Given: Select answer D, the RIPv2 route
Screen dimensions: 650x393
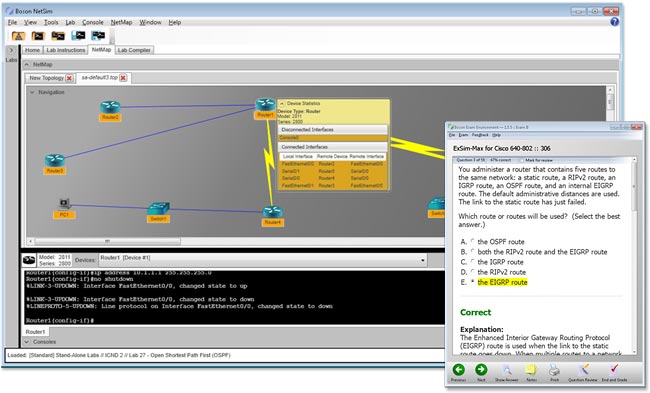Looking at the screenshot, I should (473, 272).
